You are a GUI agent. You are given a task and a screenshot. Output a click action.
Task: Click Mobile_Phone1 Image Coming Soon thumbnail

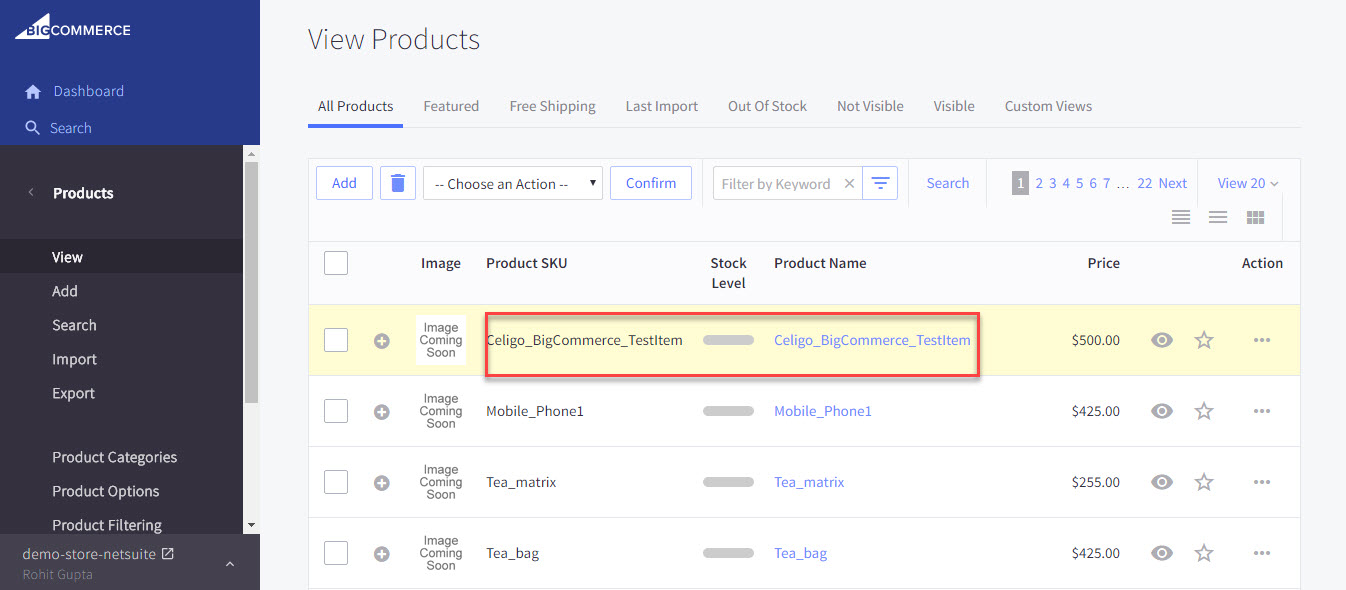point(441,411)
